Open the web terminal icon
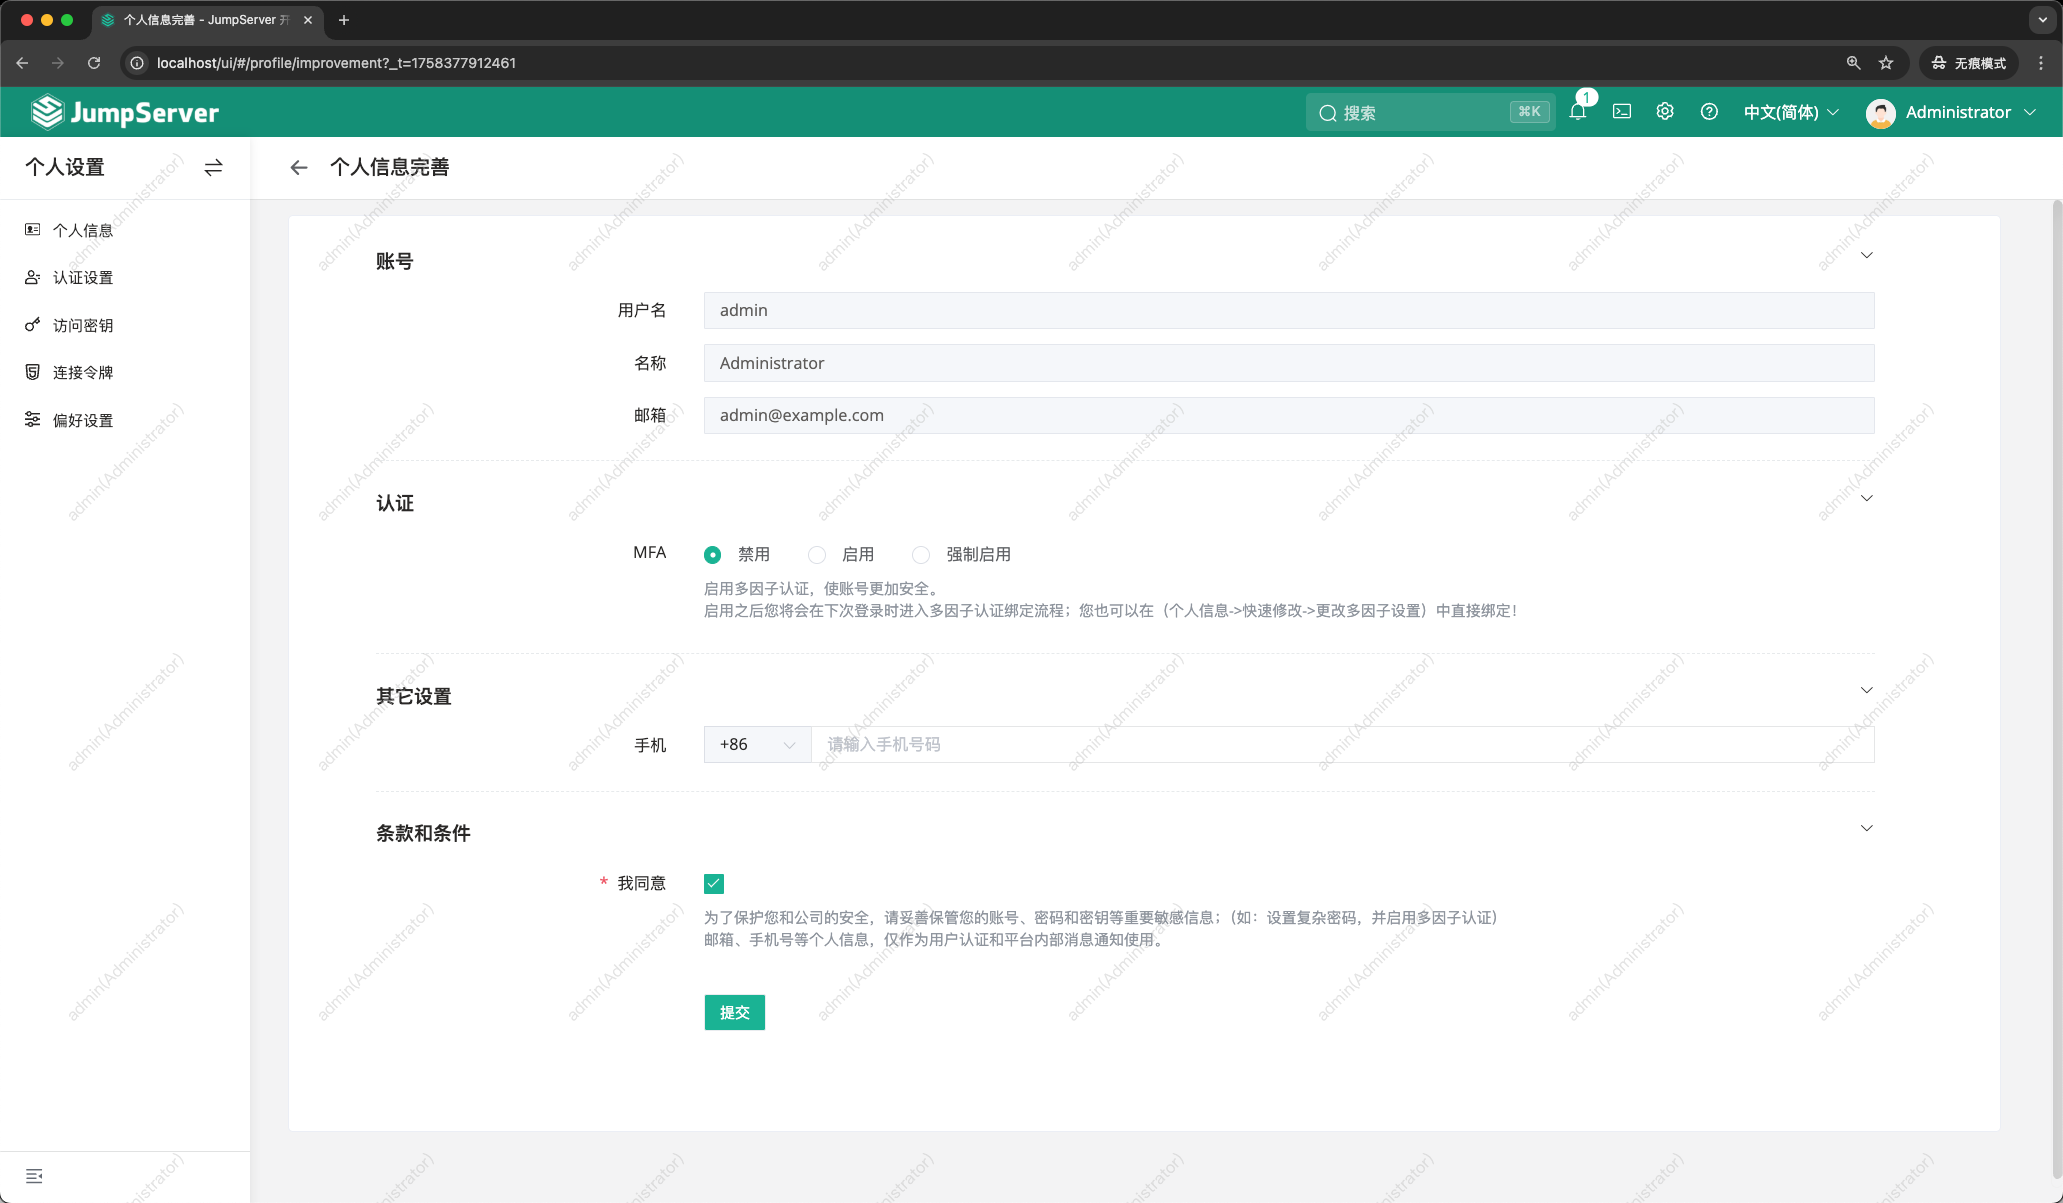The image size is (2063, 1203). click(x=1621, y=112)
